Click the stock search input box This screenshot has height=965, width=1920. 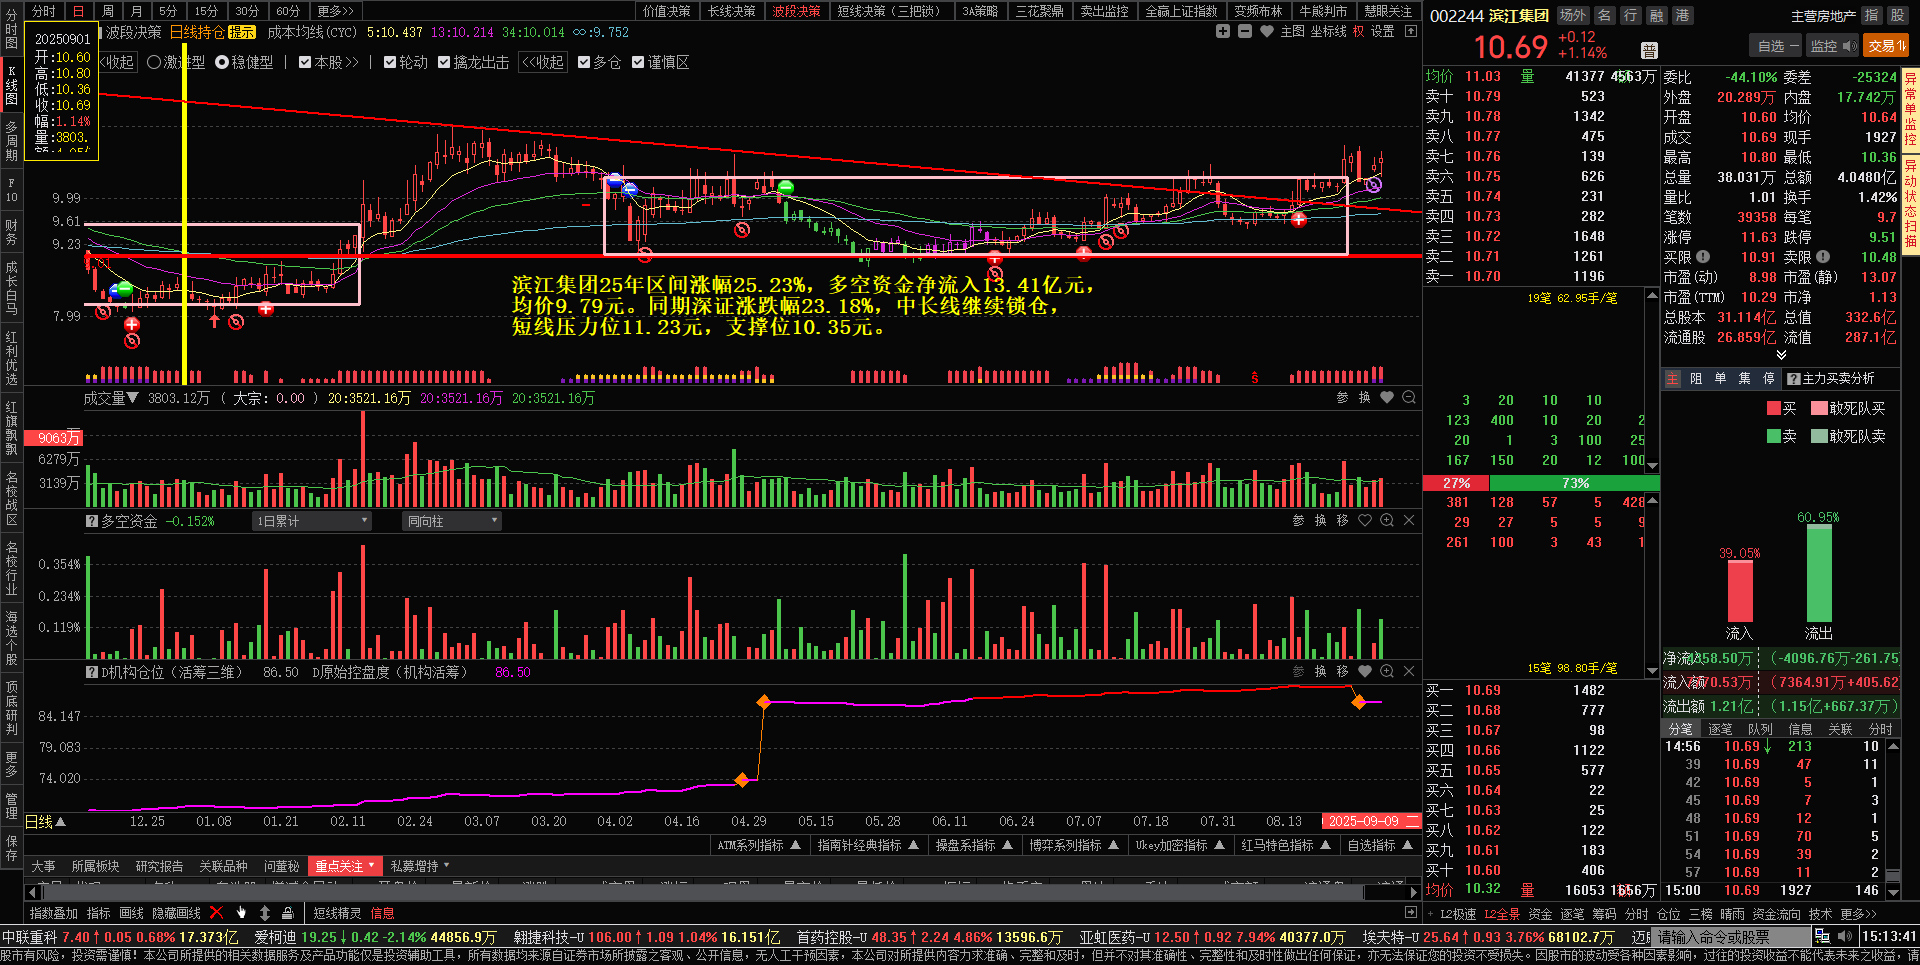coord(1732,937)
